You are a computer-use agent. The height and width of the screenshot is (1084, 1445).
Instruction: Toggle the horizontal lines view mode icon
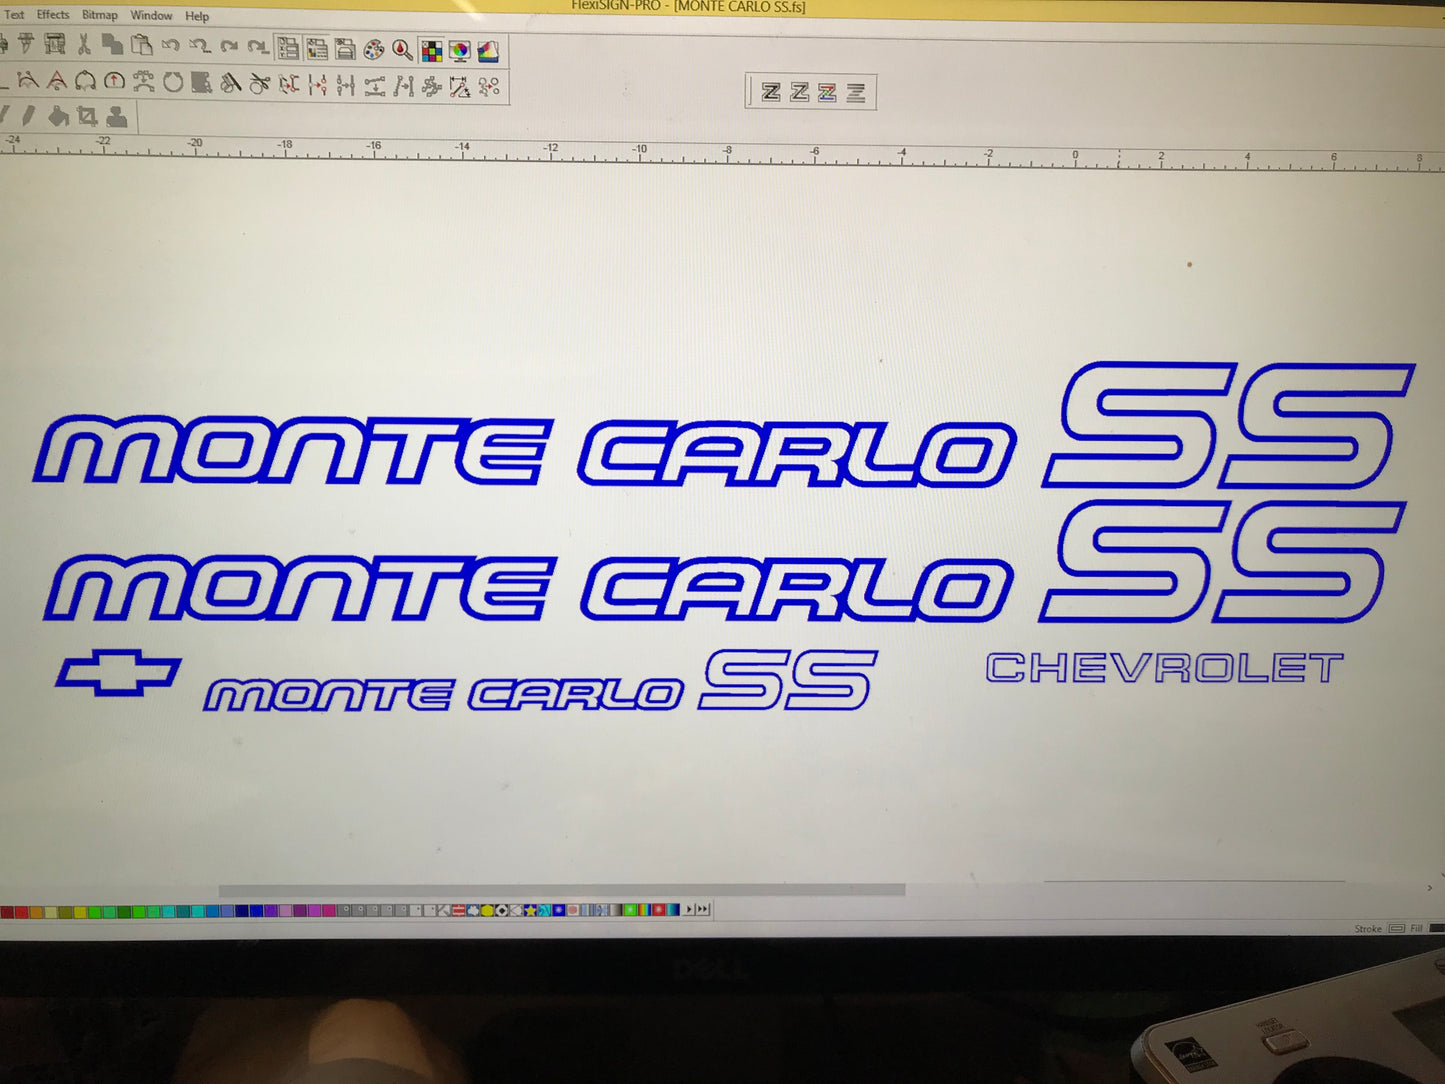pos(856,93)
